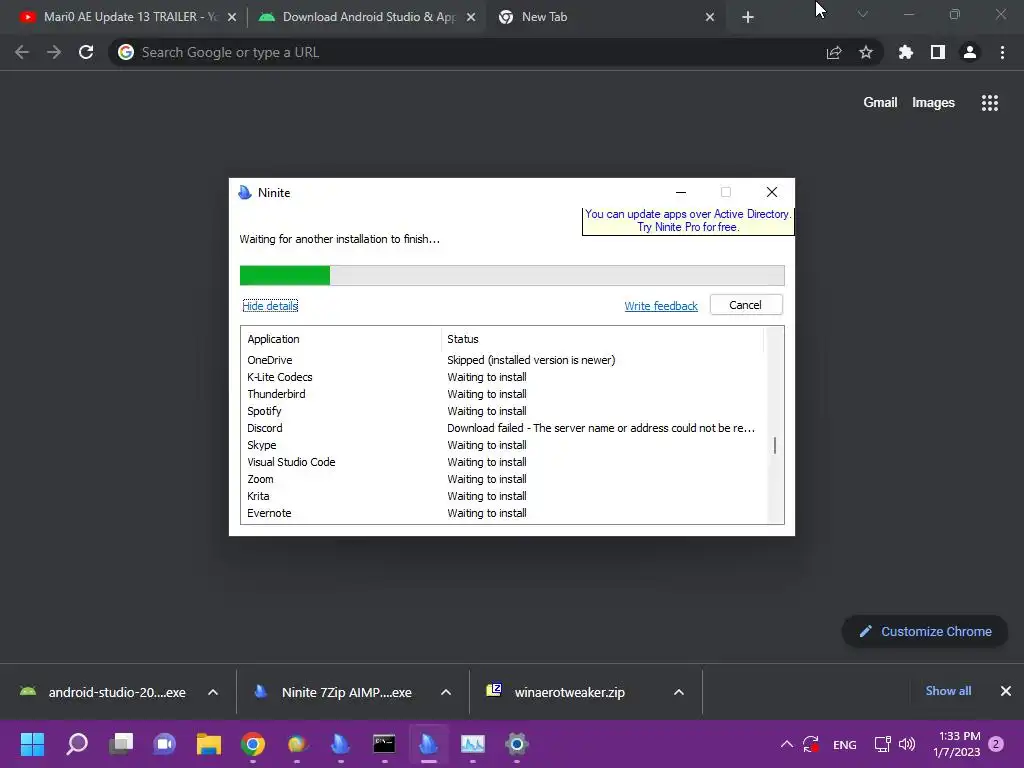Click OneDrive's Skipped status text

click(x=531, y=360)
